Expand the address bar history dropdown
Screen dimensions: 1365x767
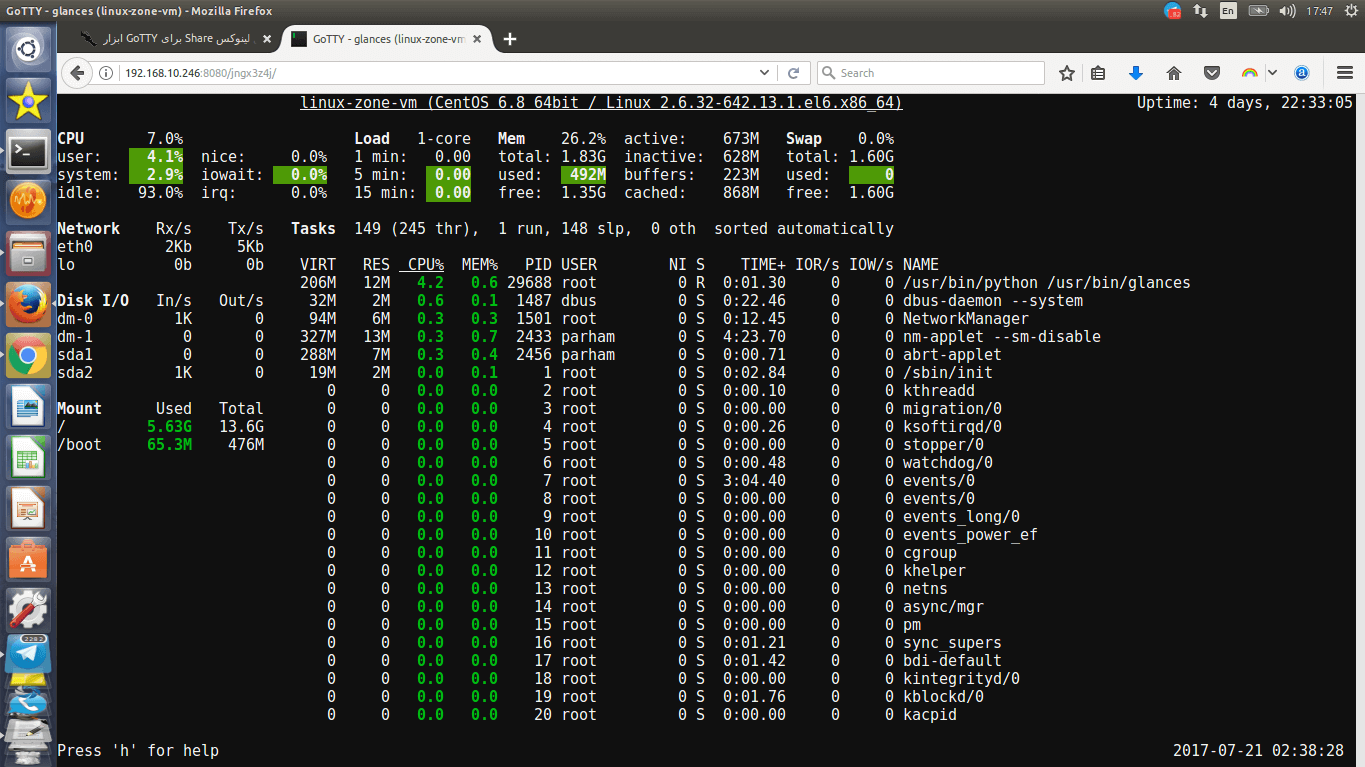pyautogui.click(x=764, y=73)
